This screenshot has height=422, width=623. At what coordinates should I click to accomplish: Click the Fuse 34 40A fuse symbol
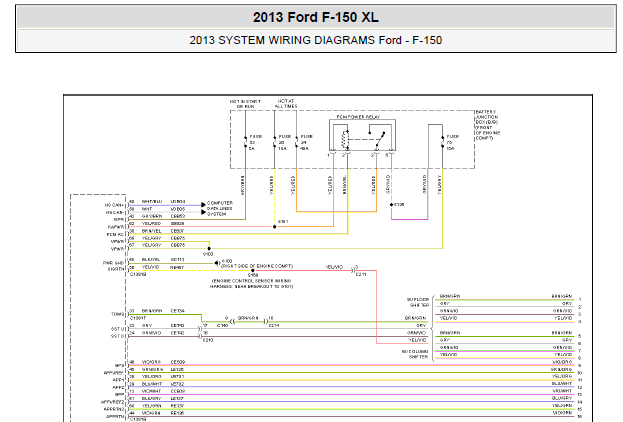pos(296,142)
